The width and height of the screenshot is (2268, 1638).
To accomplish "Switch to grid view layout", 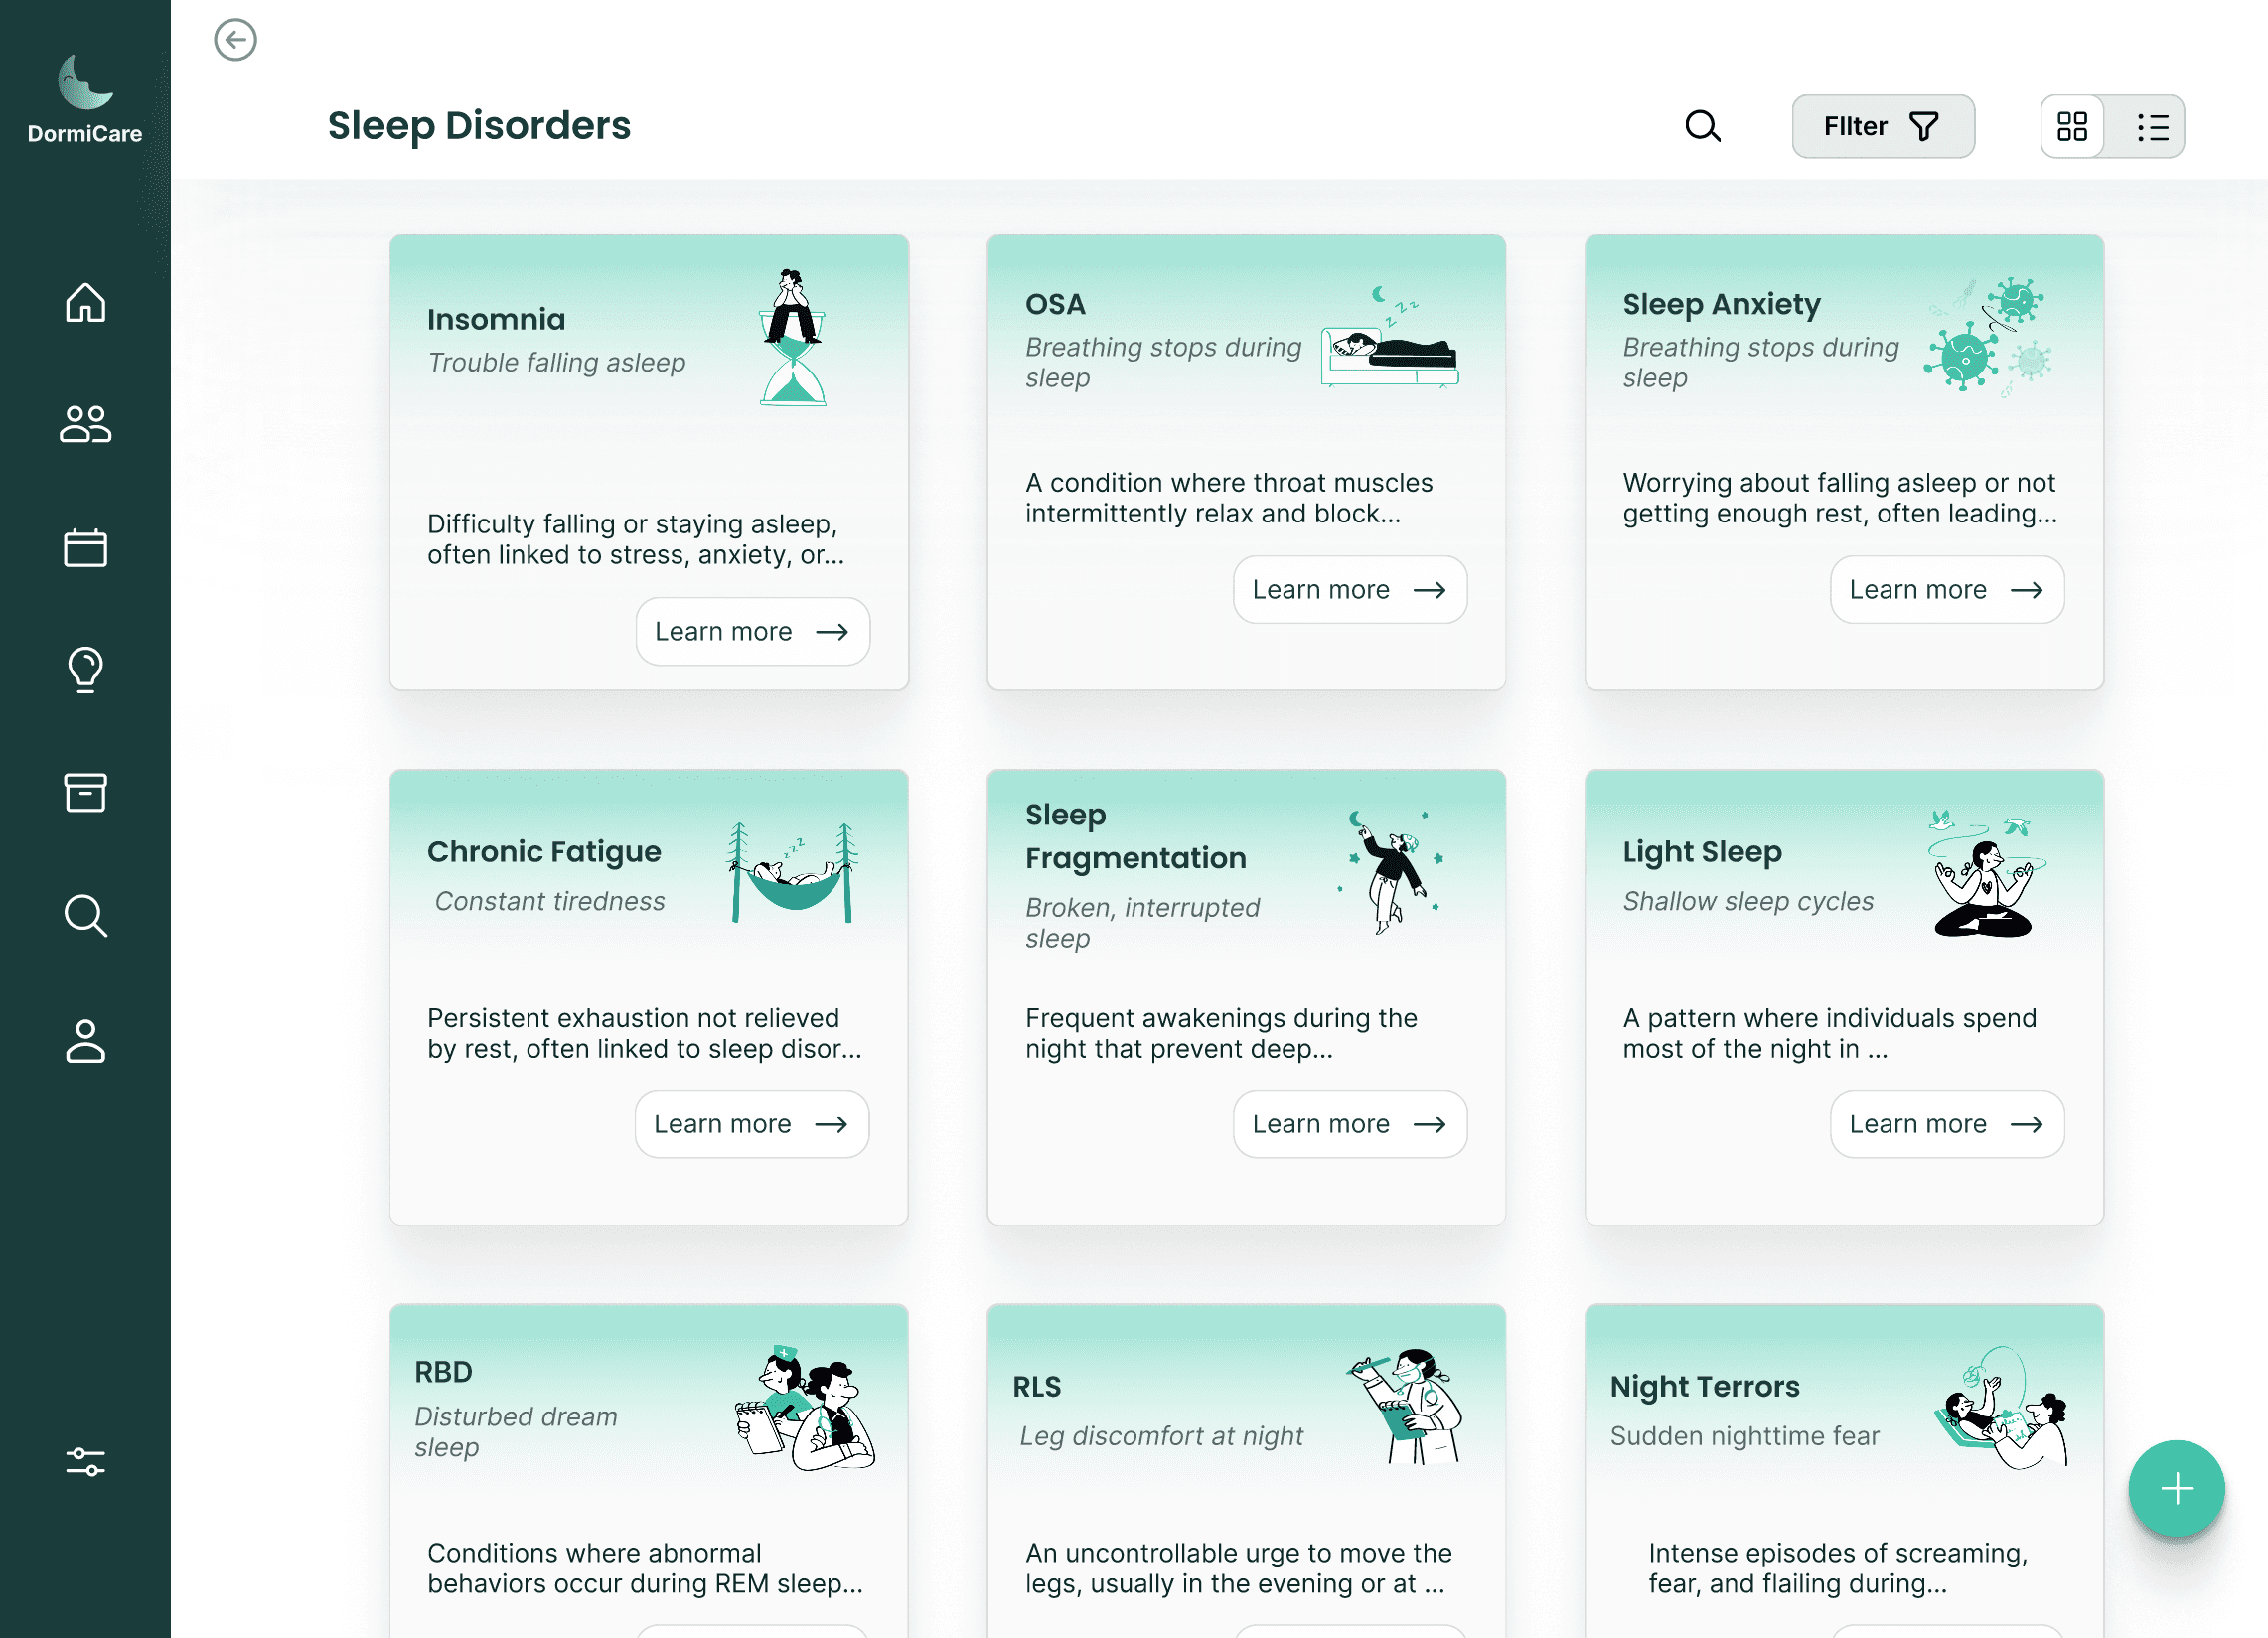I will [x=2072, y=126].
